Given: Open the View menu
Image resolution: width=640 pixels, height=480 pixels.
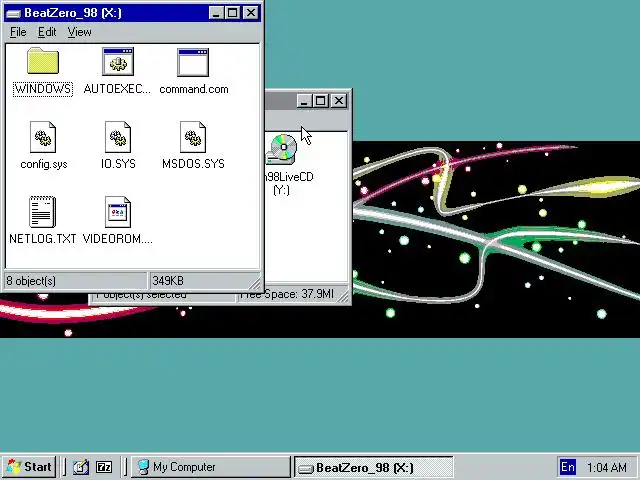Looking at the screenshot, I should coord(79,32).
